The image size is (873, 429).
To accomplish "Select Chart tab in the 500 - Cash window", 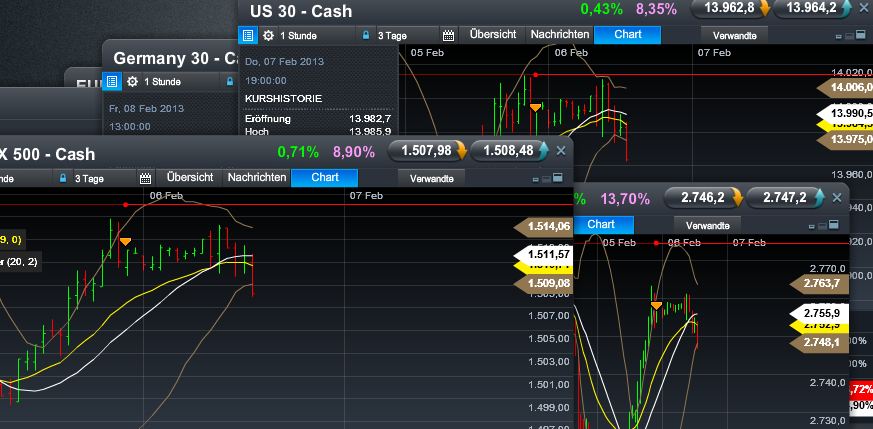I will [325, 177].
